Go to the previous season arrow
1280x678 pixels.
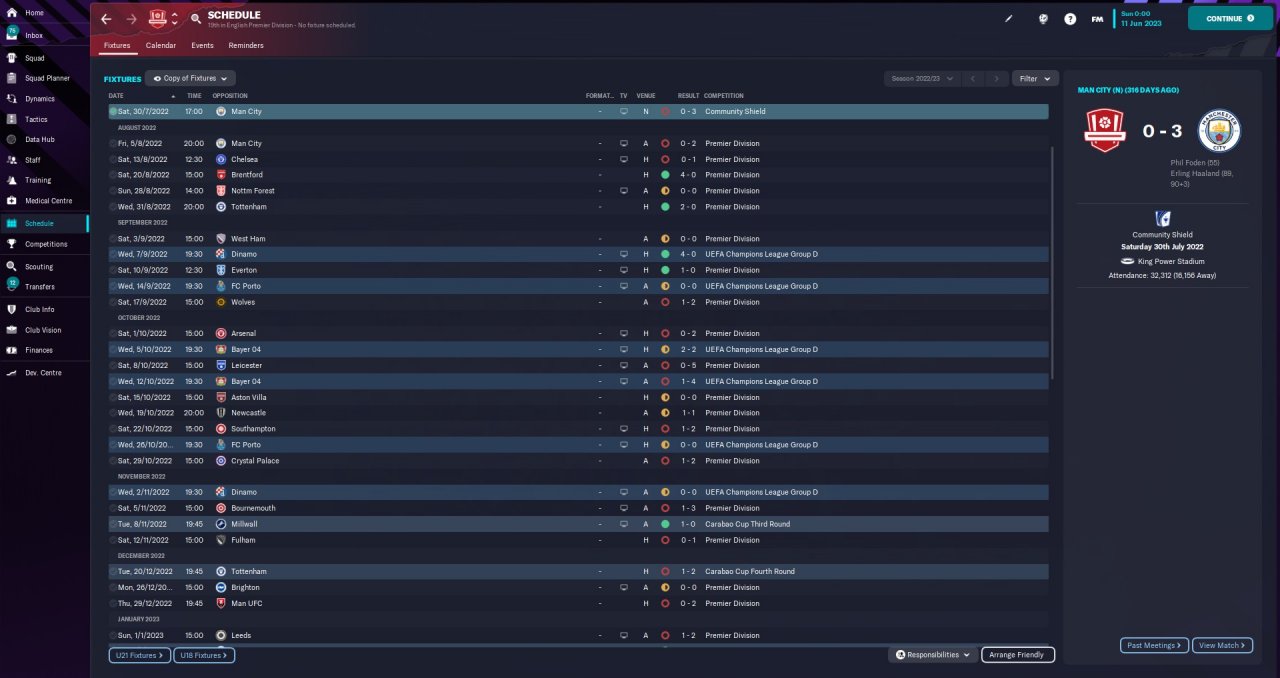973,78
